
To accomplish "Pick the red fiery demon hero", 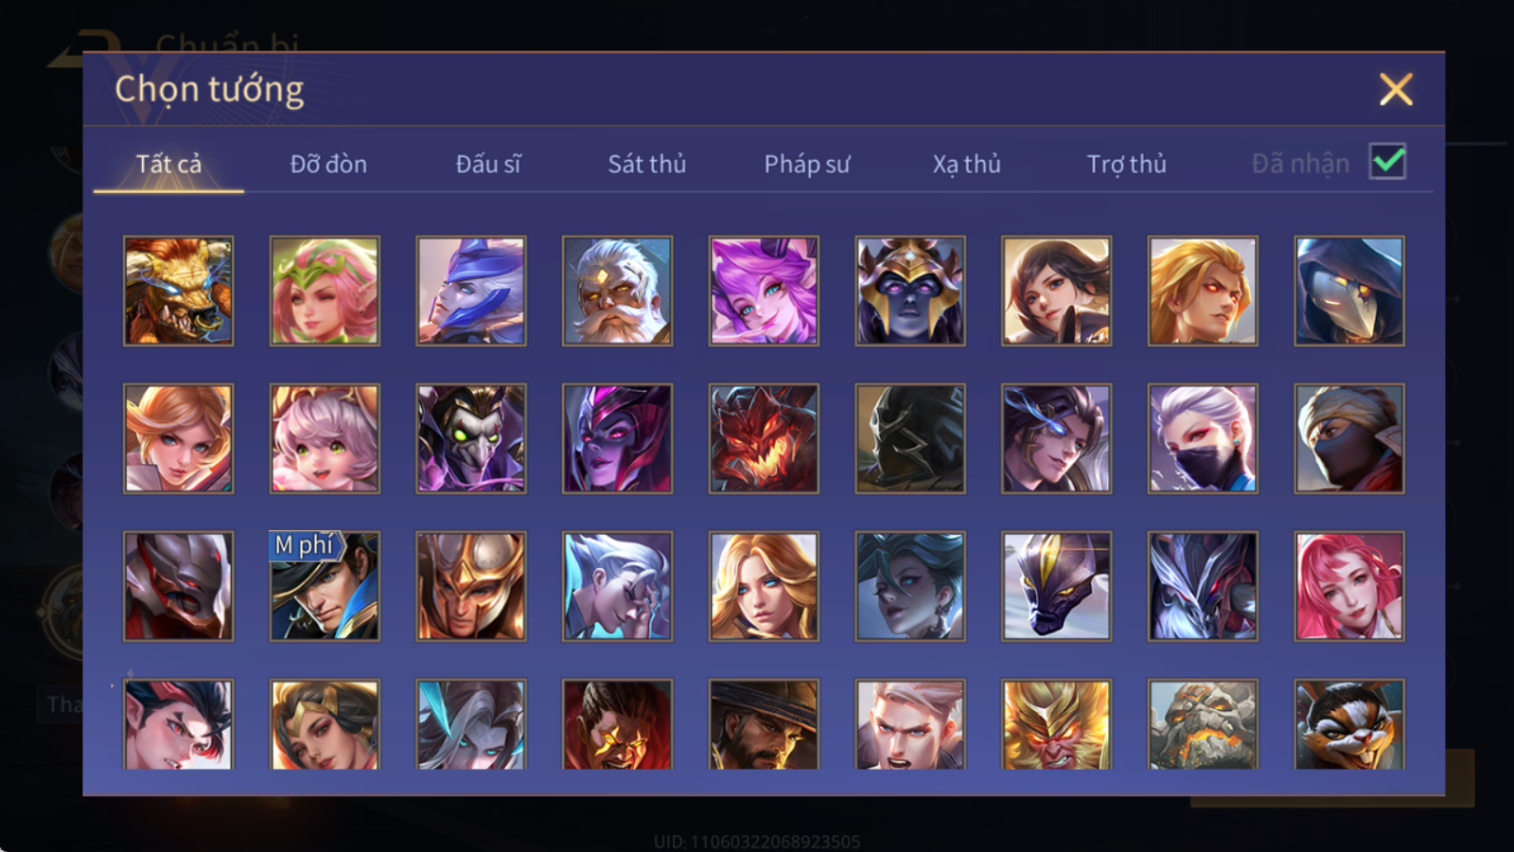I will 764,439.
